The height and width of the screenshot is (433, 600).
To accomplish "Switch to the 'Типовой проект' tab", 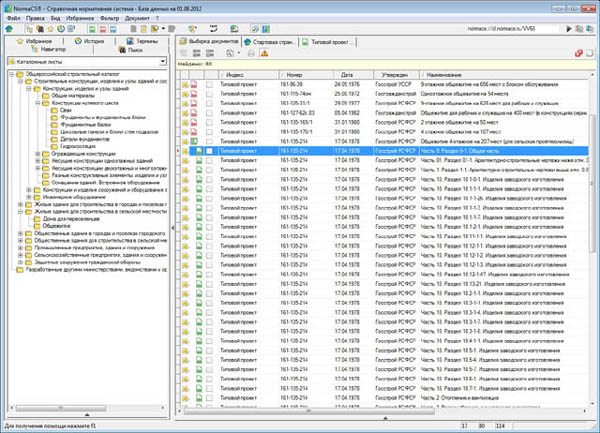I will (x=328, y=42).
